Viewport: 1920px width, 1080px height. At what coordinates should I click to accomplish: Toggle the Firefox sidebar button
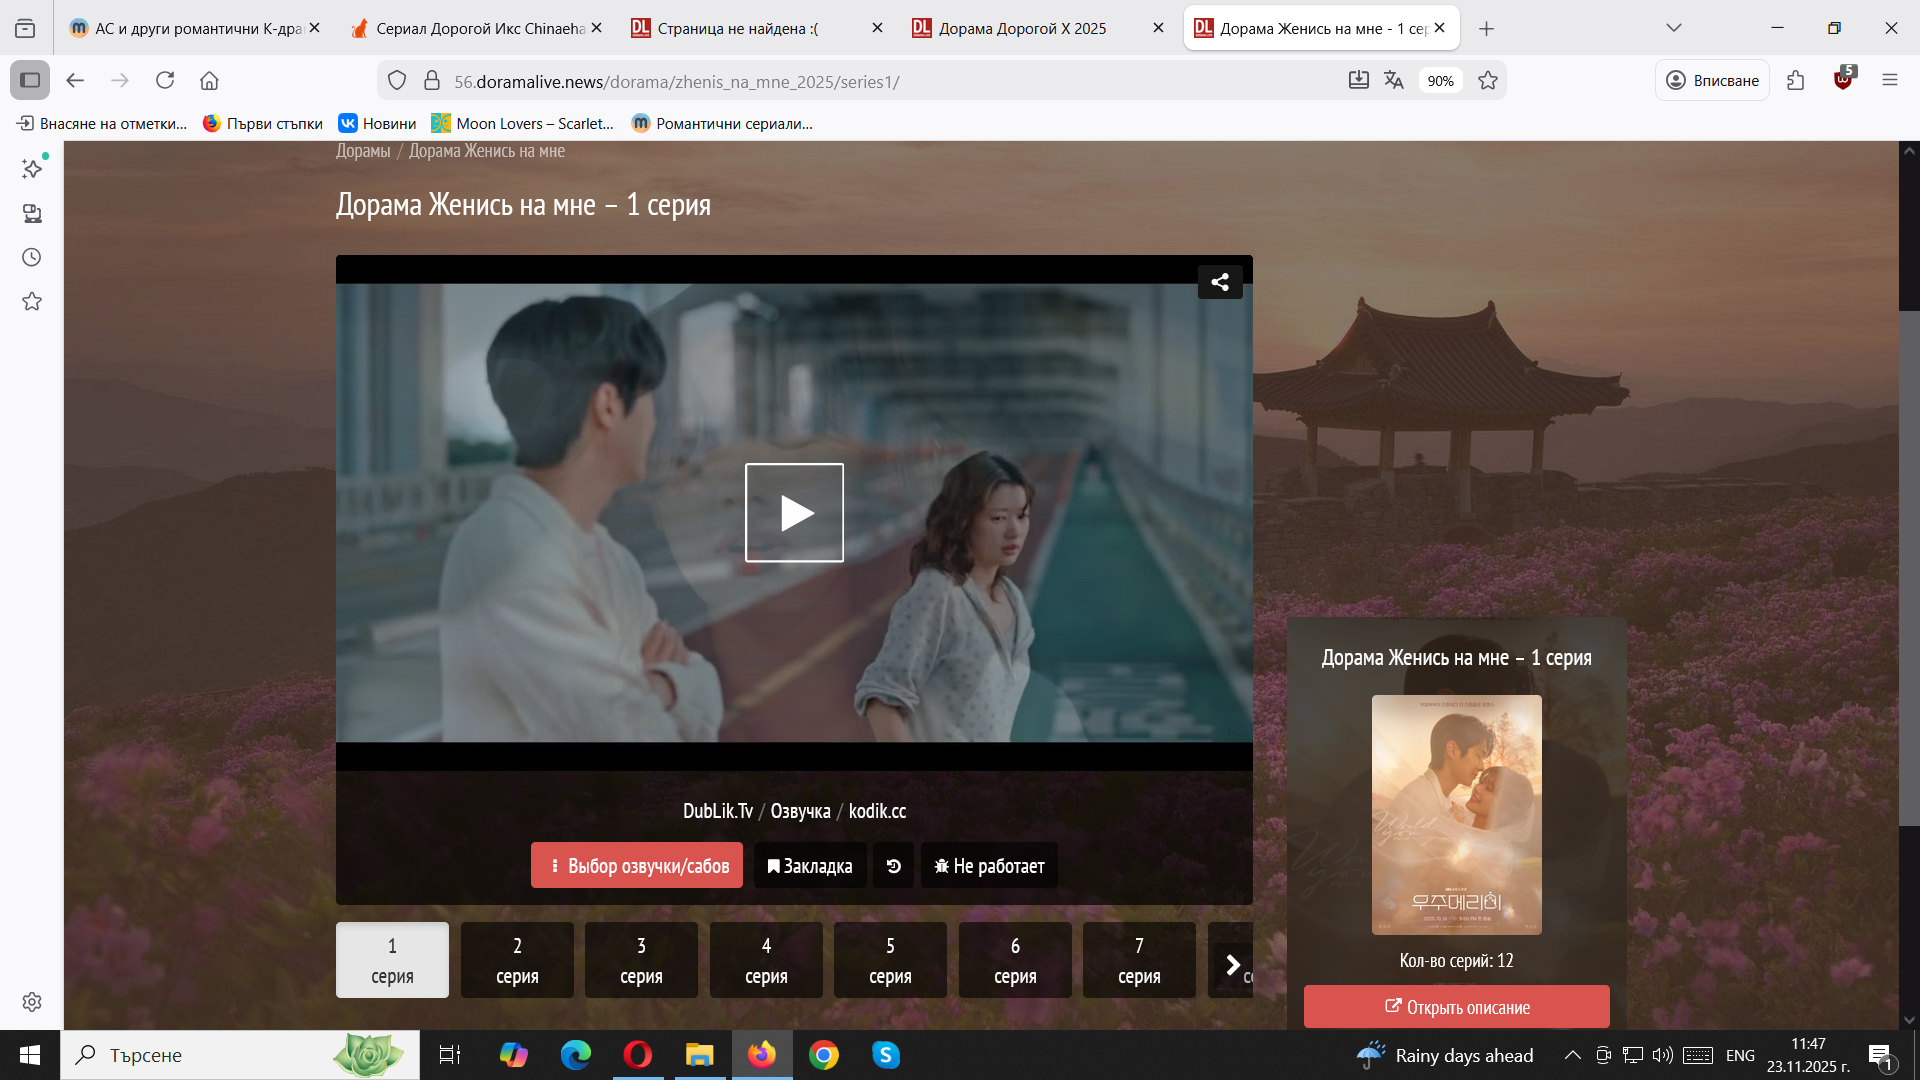coord(30,81)
